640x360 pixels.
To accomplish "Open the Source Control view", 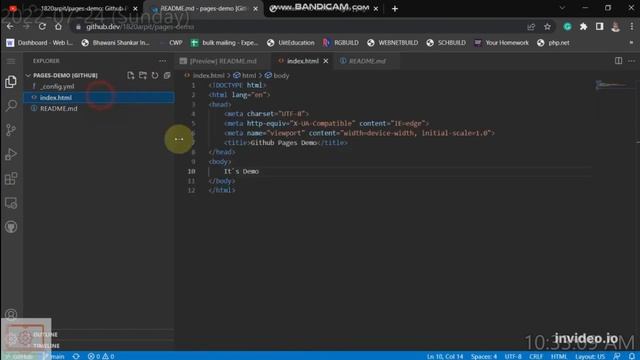I will [11, 130].
